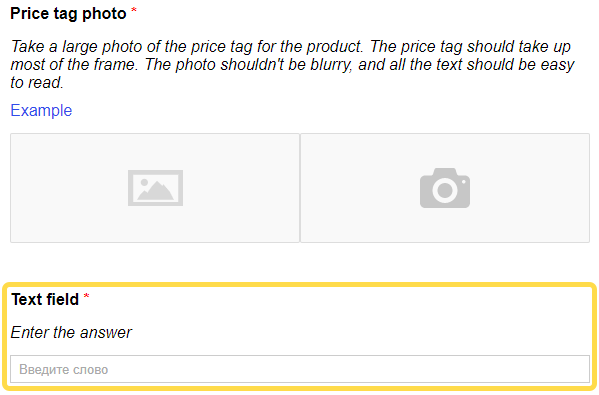Screen dimensions: 599x395
Task: Select the left photo upload box
Action: (155, 188)
